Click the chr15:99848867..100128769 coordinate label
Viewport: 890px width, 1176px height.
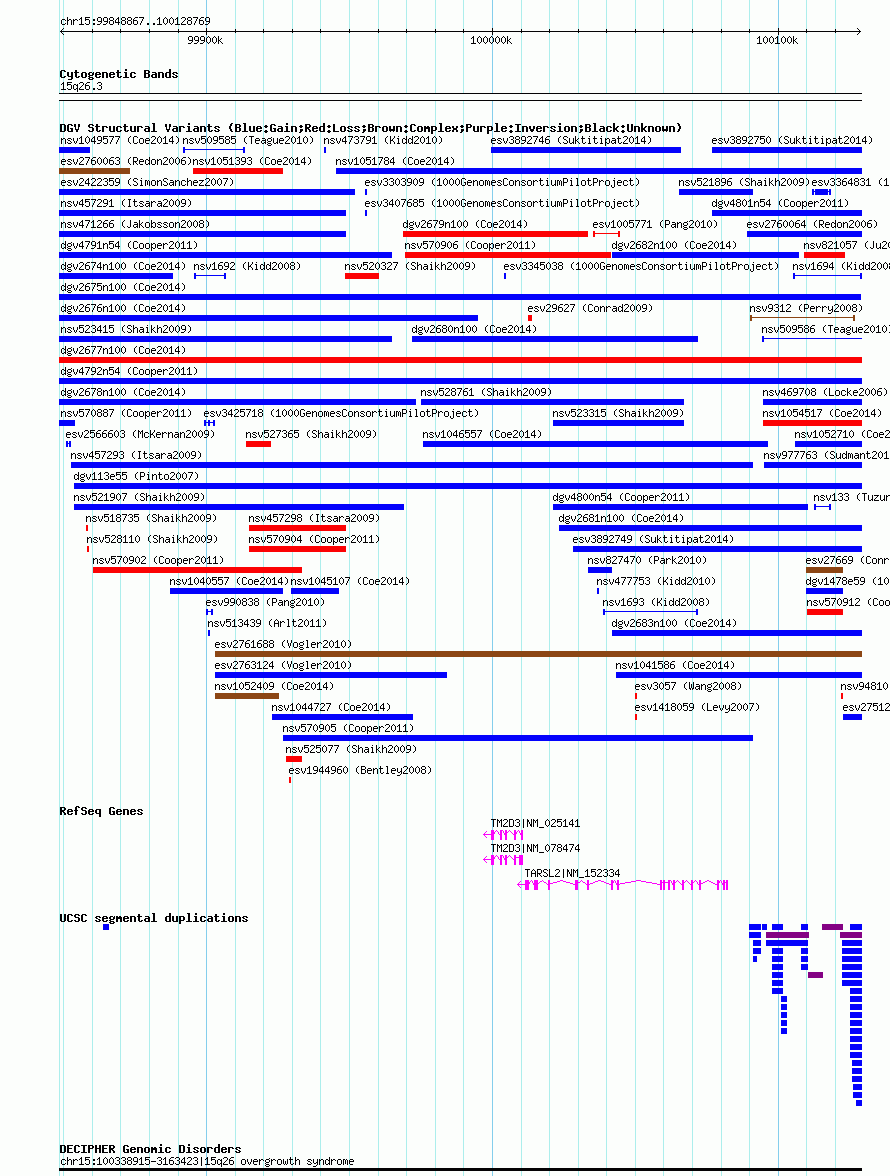135,21
